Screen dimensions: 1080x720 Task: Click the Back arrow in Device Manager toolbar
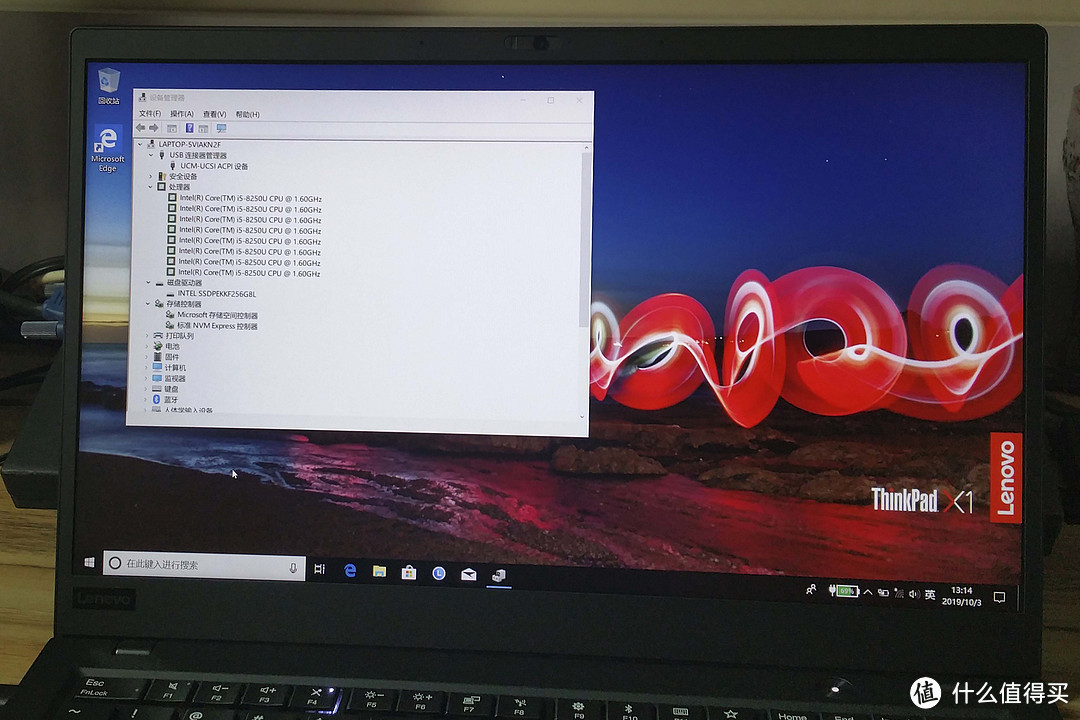(141, 128)
